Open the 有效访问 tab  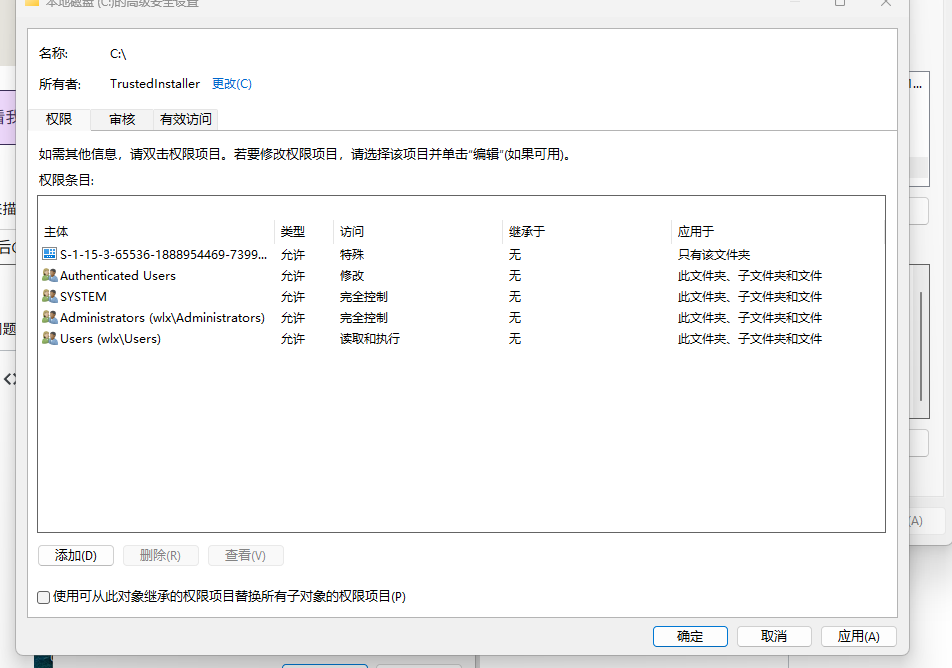tap(185, 119)
